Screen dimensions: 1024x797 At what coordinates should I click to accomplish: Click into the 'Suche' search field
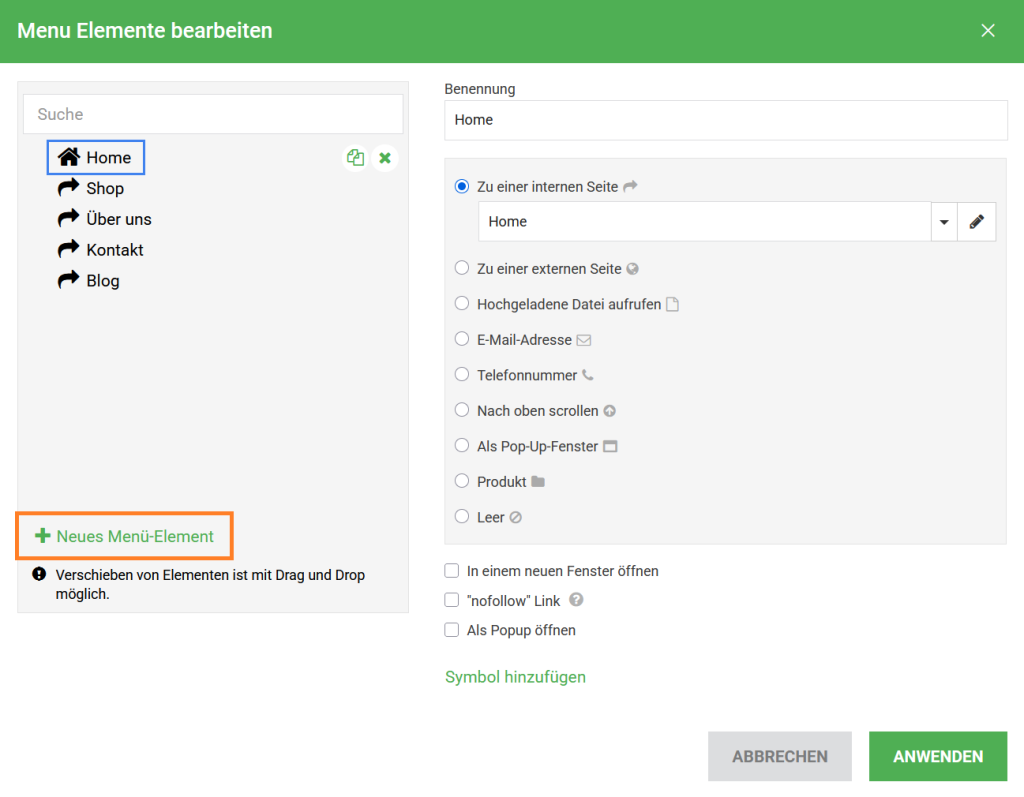(213, 114)
